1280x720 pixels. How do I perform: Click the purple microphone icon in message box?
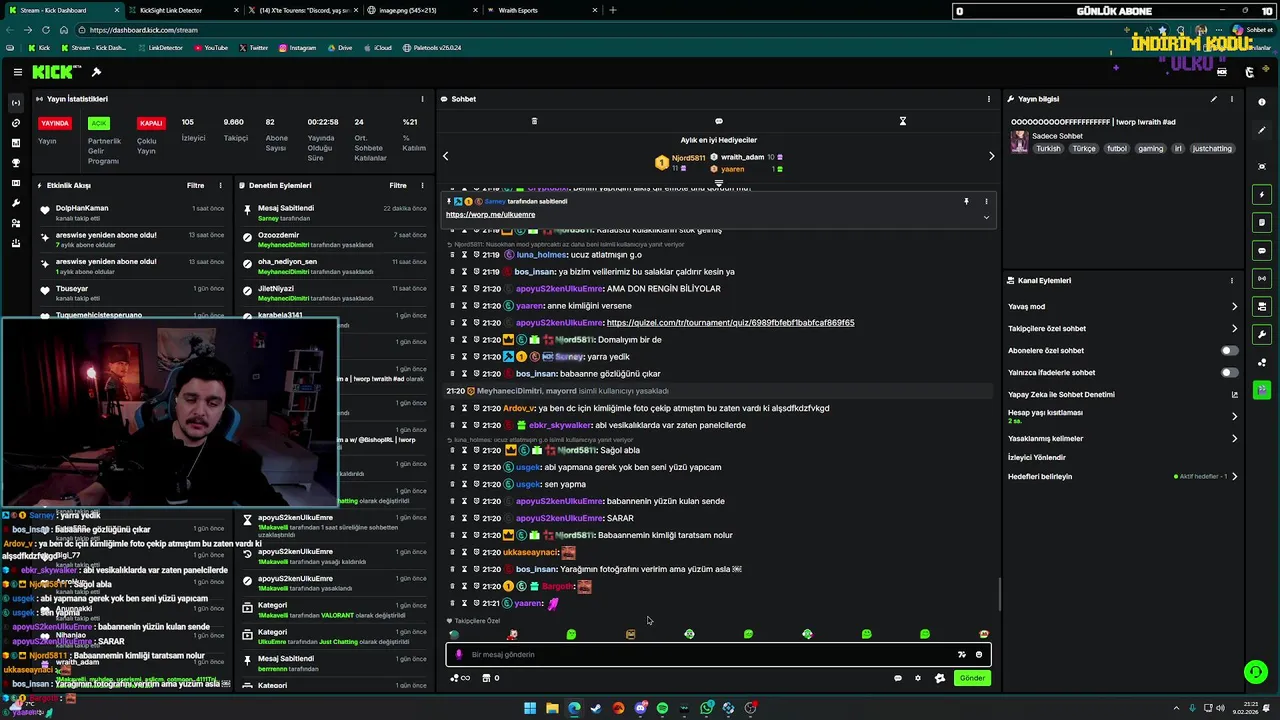(x=459, y=655)
